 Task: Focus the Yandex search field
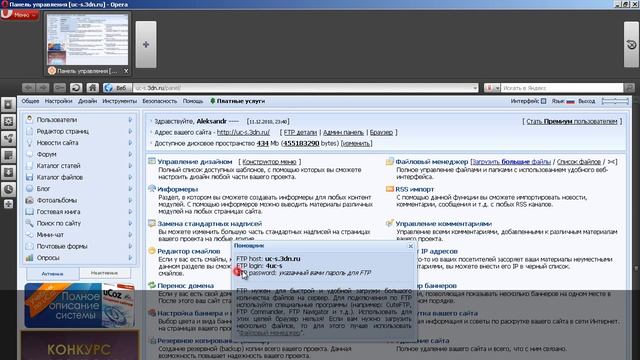562,88
